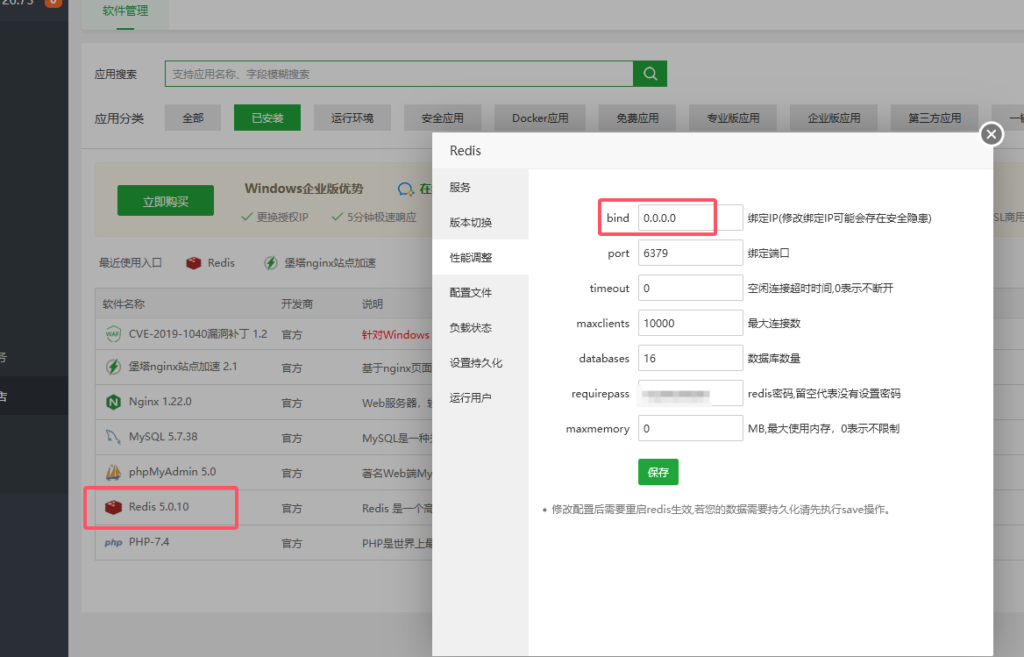Open PHP-7.4 in the software list
Screen dimensions: 1024x657
149,542
